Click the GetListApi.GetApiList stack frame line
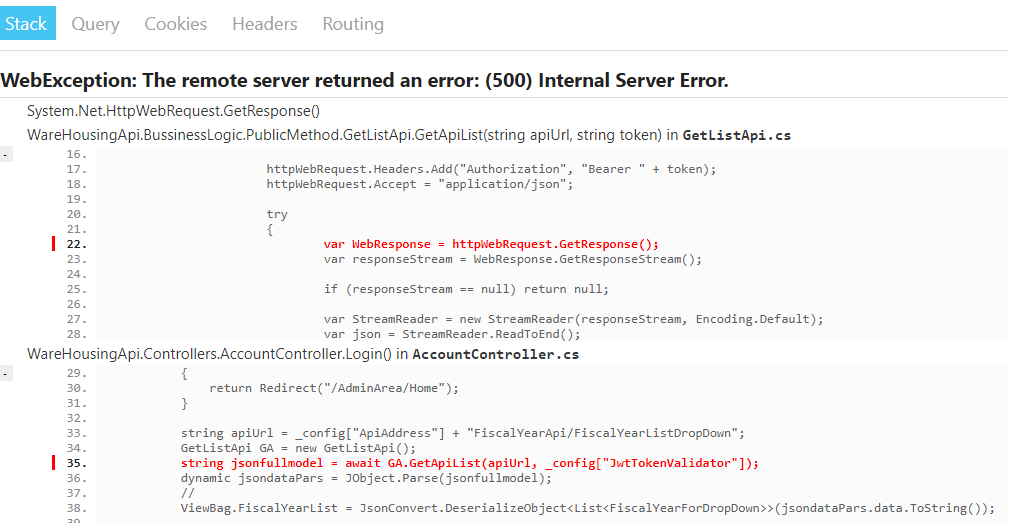Screen dimensions: 1009x523 409,135
